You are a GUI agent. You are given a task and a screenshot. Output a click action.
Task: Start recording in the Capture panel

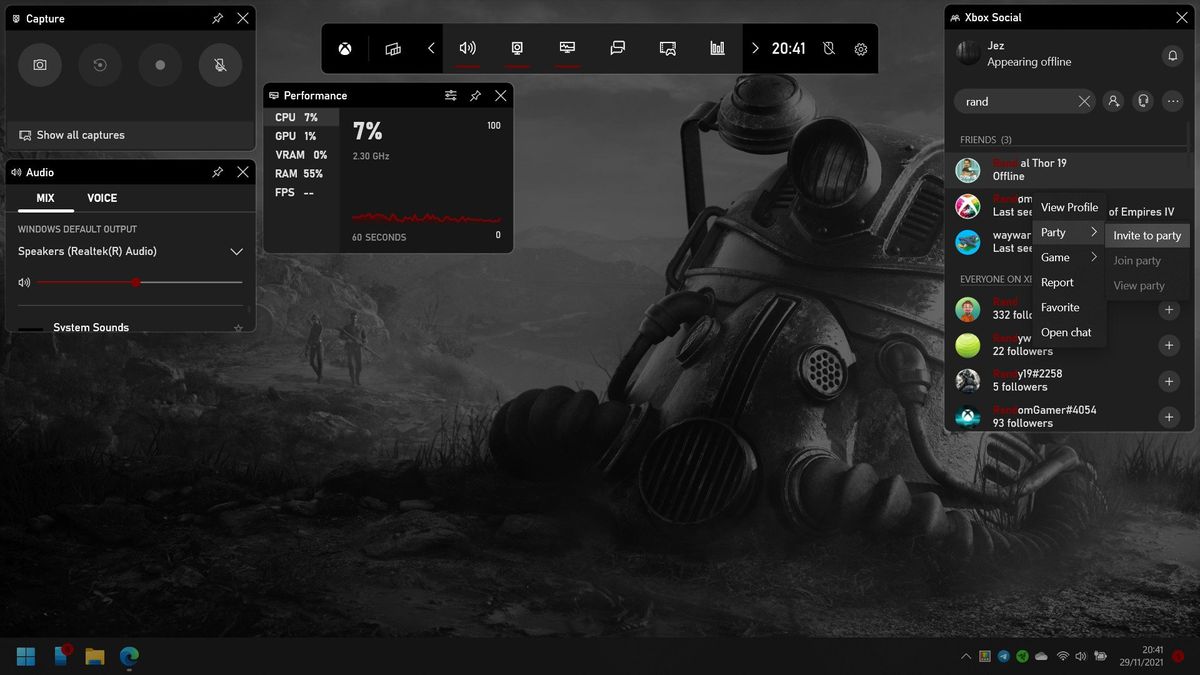160,65
